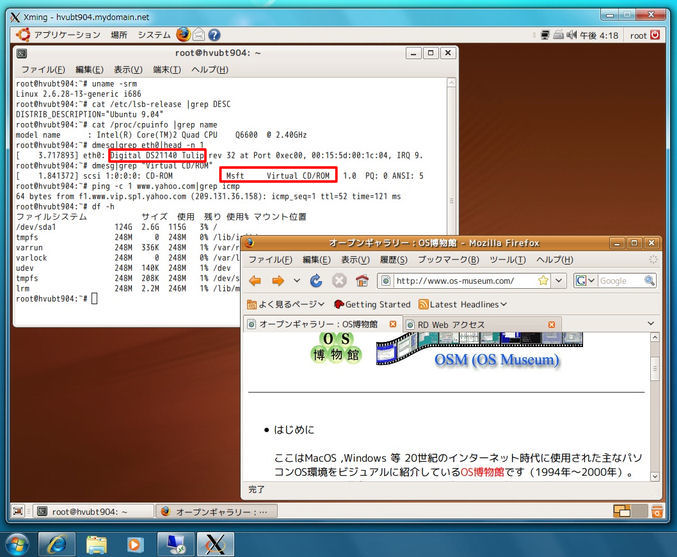The image size is (677, 557).
Task: Open the back/forward history dropdown arrow
Action: tap(297, 281)
